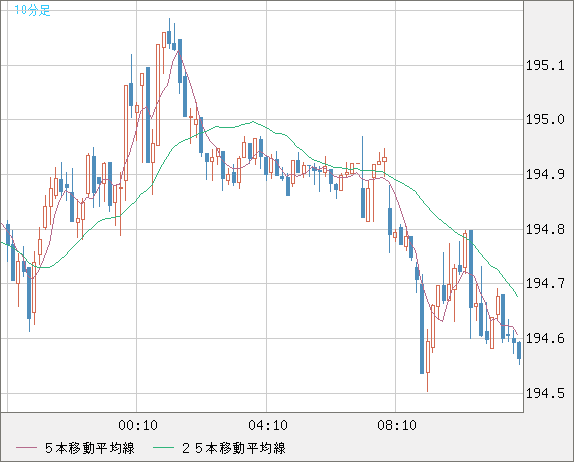Viewport: 574px width, 462px height.
Task: Click the 08:10 time axis label
Action: [x=397, y=425]
